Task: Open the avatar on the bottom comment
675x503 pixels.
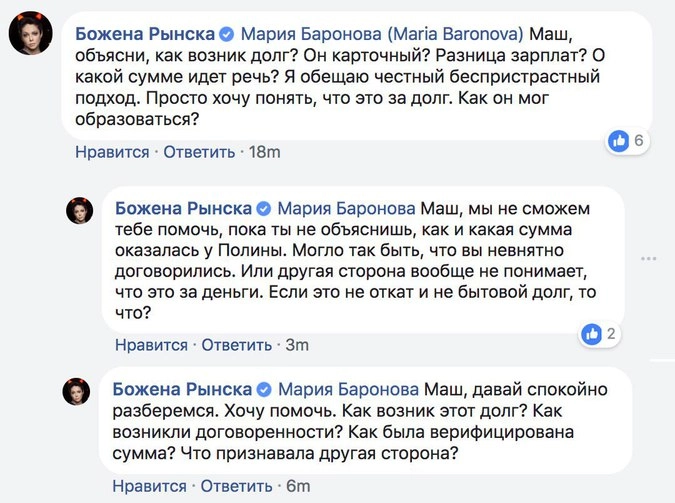Action: [x=80, y=390]
